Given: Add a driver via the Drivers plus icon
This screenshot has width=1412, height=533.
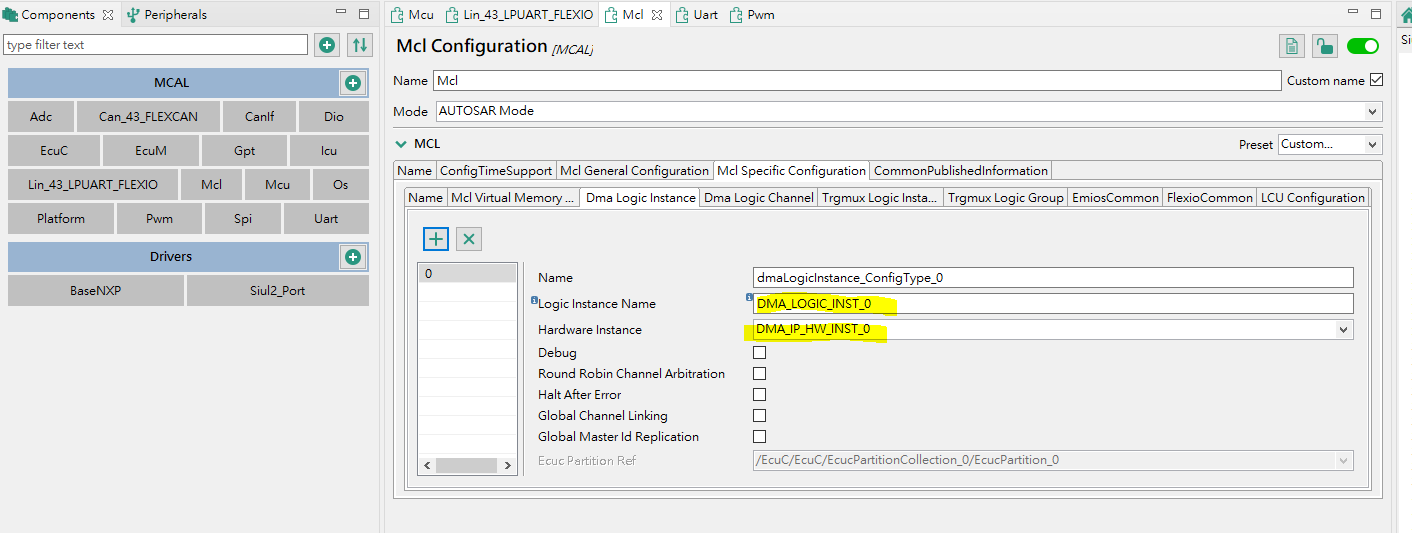Looking at the screenshot, I should (353, 257).
